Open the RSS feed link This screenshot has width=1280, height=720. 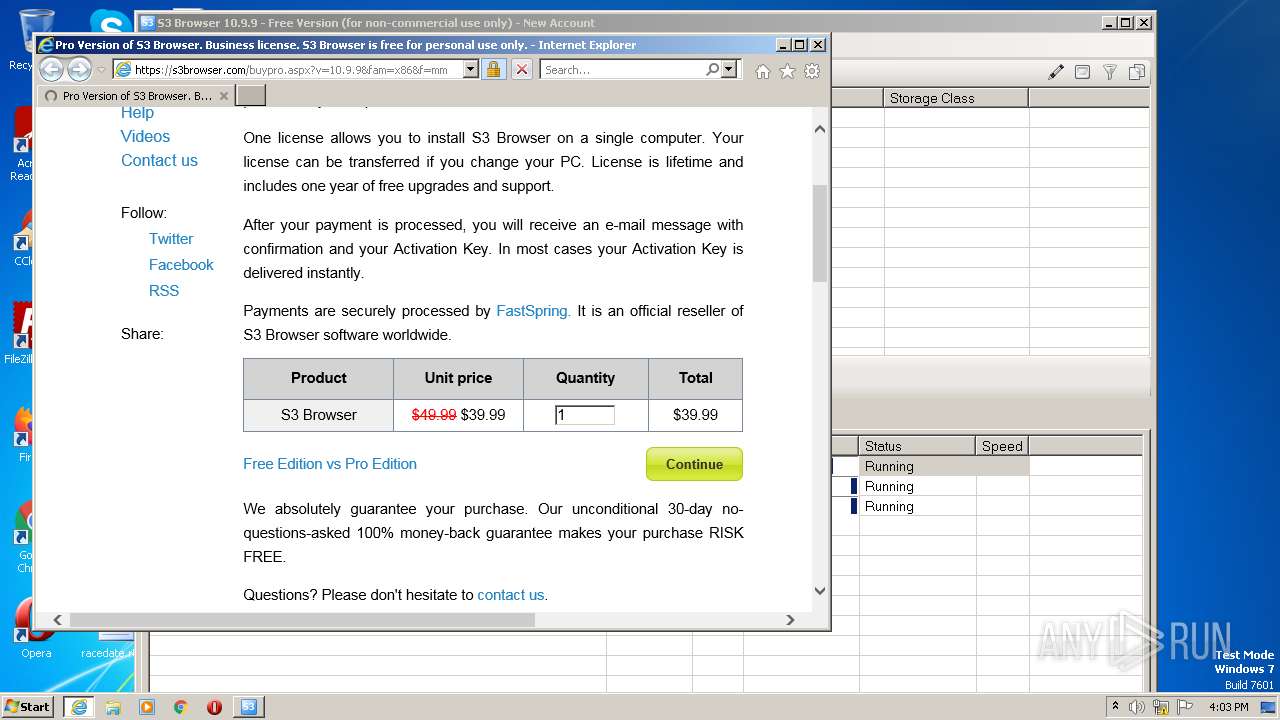click(164, 291)
